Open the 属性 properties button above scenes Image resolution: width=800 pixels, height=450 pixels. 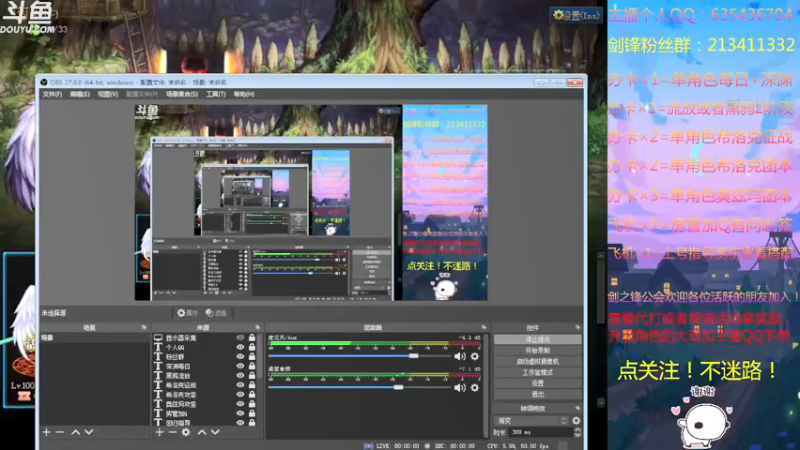coord(187,313)
